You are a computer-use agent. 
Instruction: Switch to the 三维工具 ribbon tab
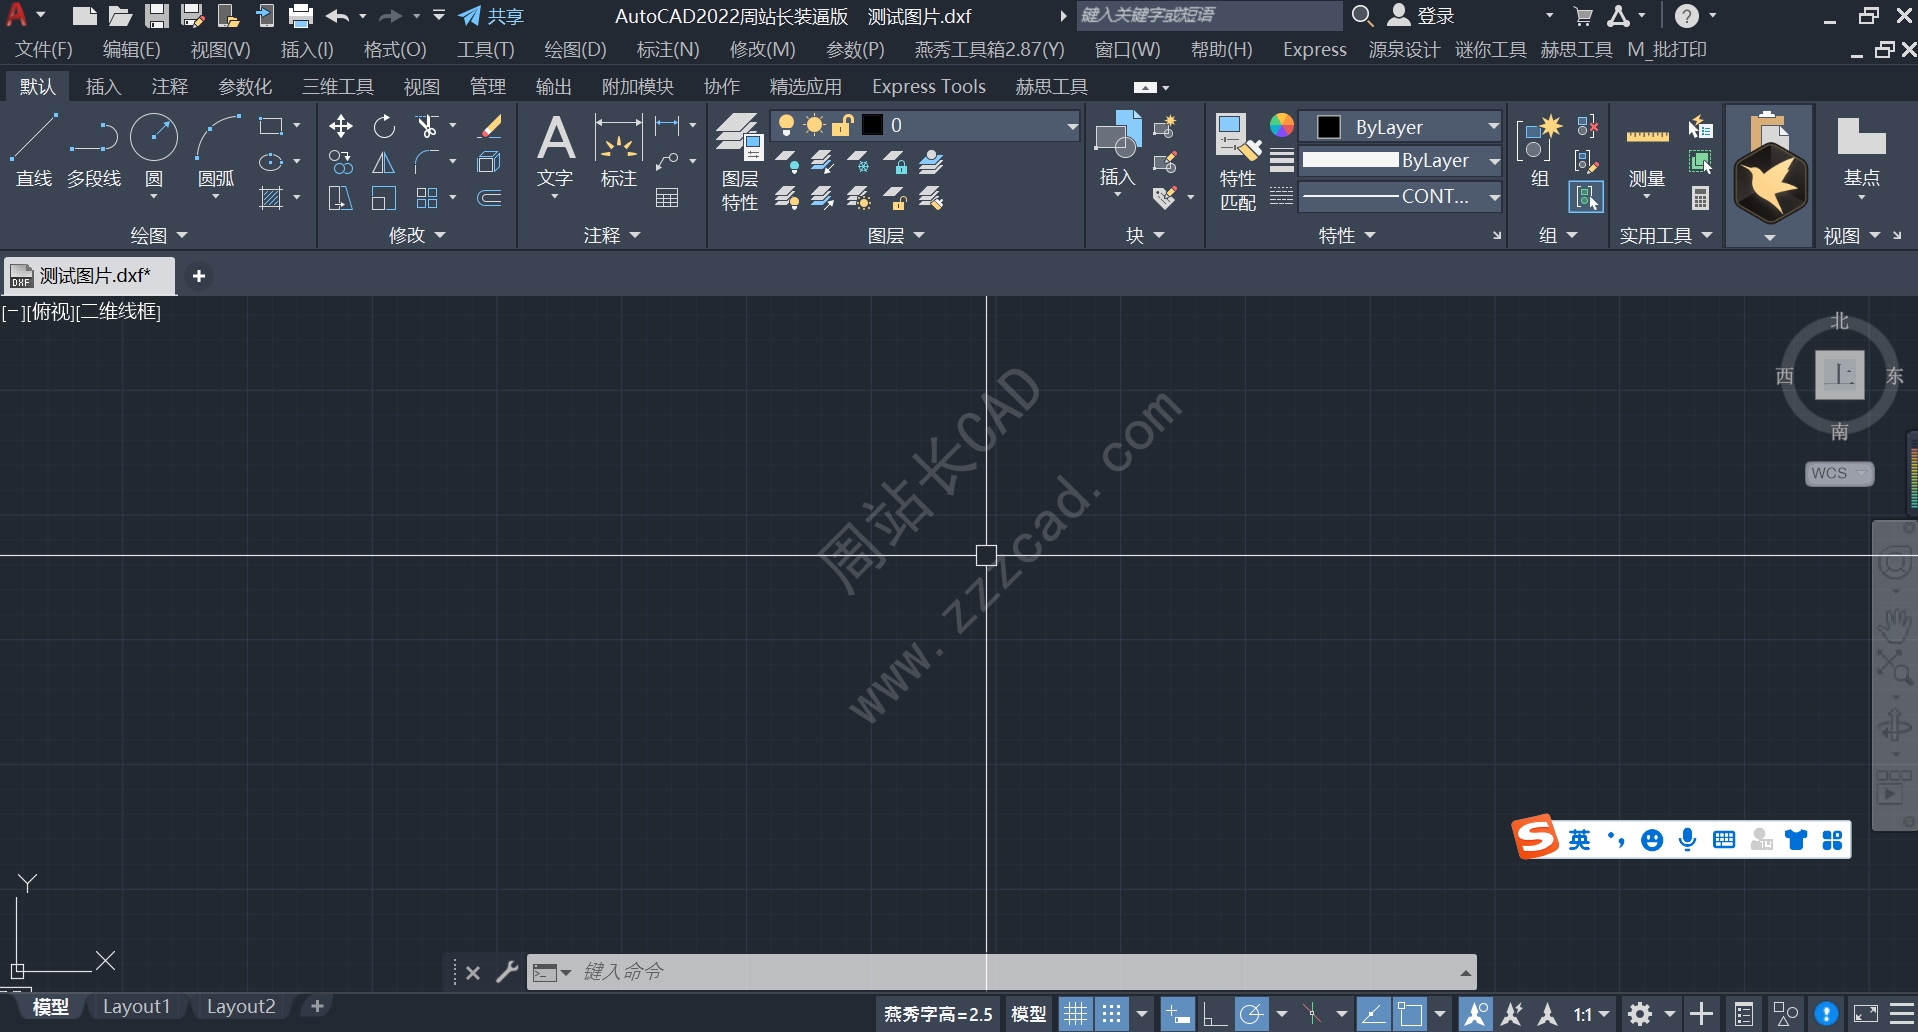[x=337, y=86]
